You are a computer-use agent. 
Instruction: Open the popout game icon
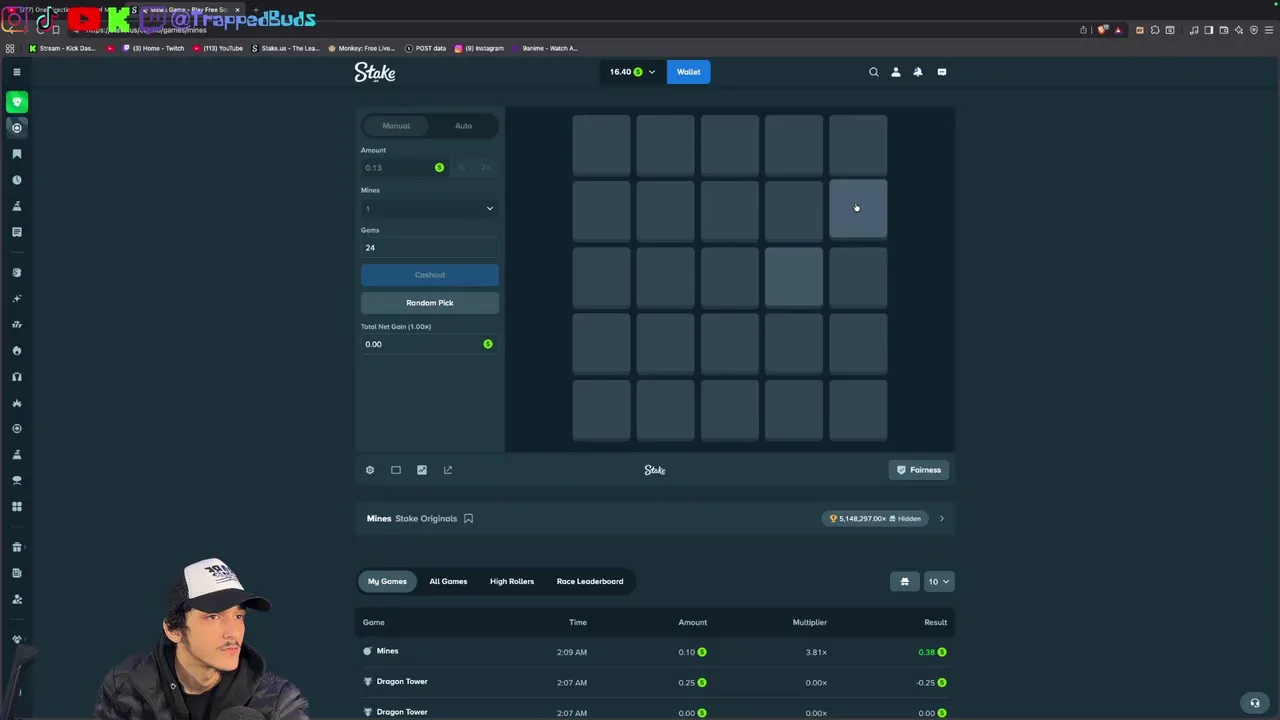coord(448,470)
